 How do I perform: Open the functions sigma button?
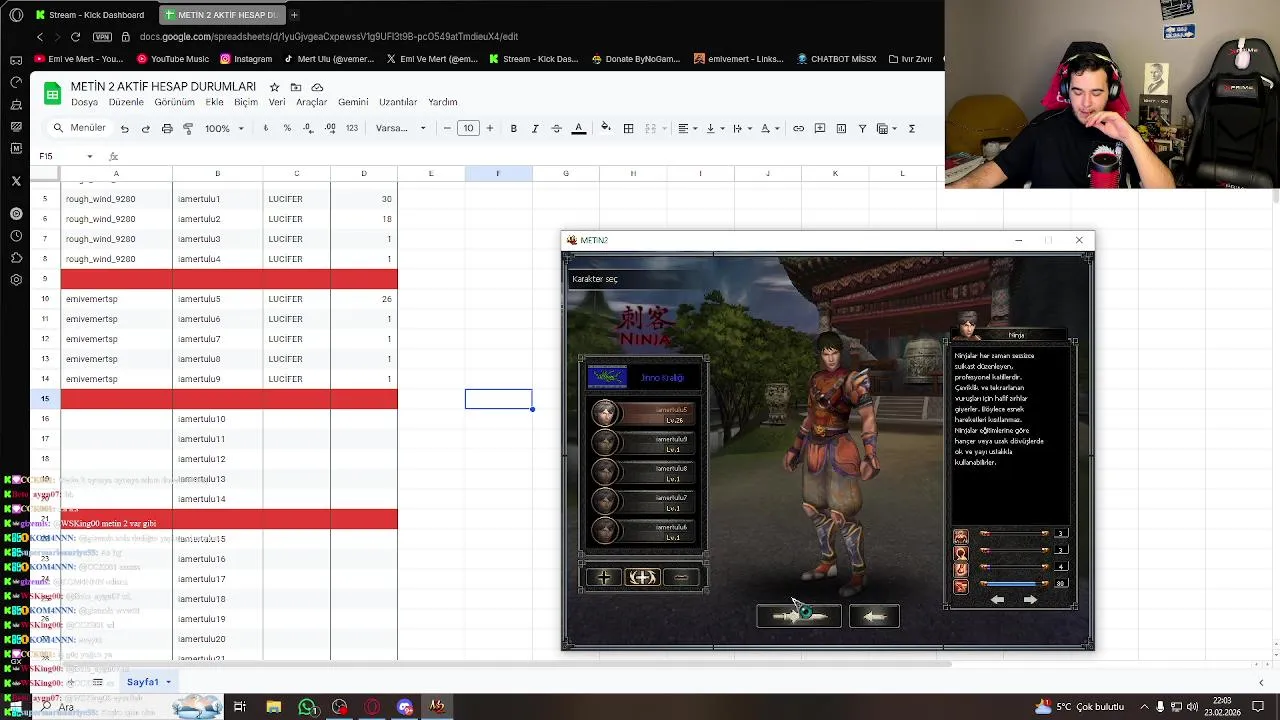(911, 128)
